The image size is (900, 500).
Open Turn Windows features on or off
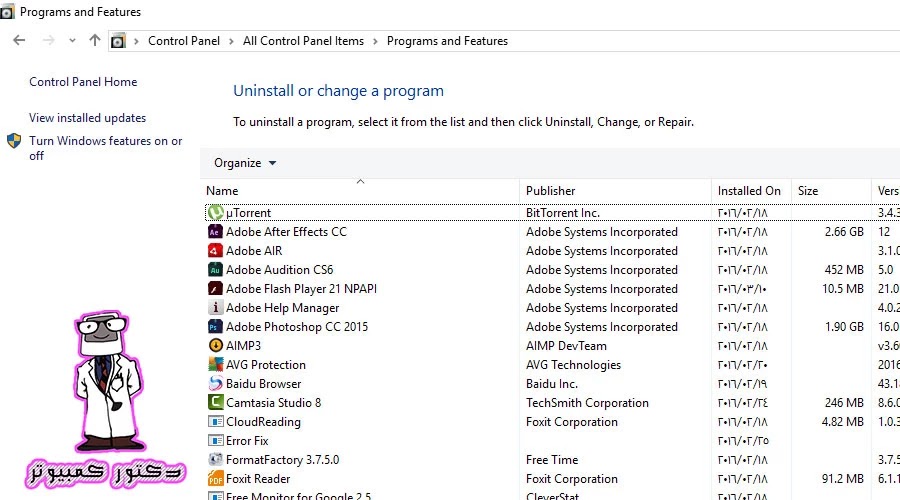coord(106,148)
